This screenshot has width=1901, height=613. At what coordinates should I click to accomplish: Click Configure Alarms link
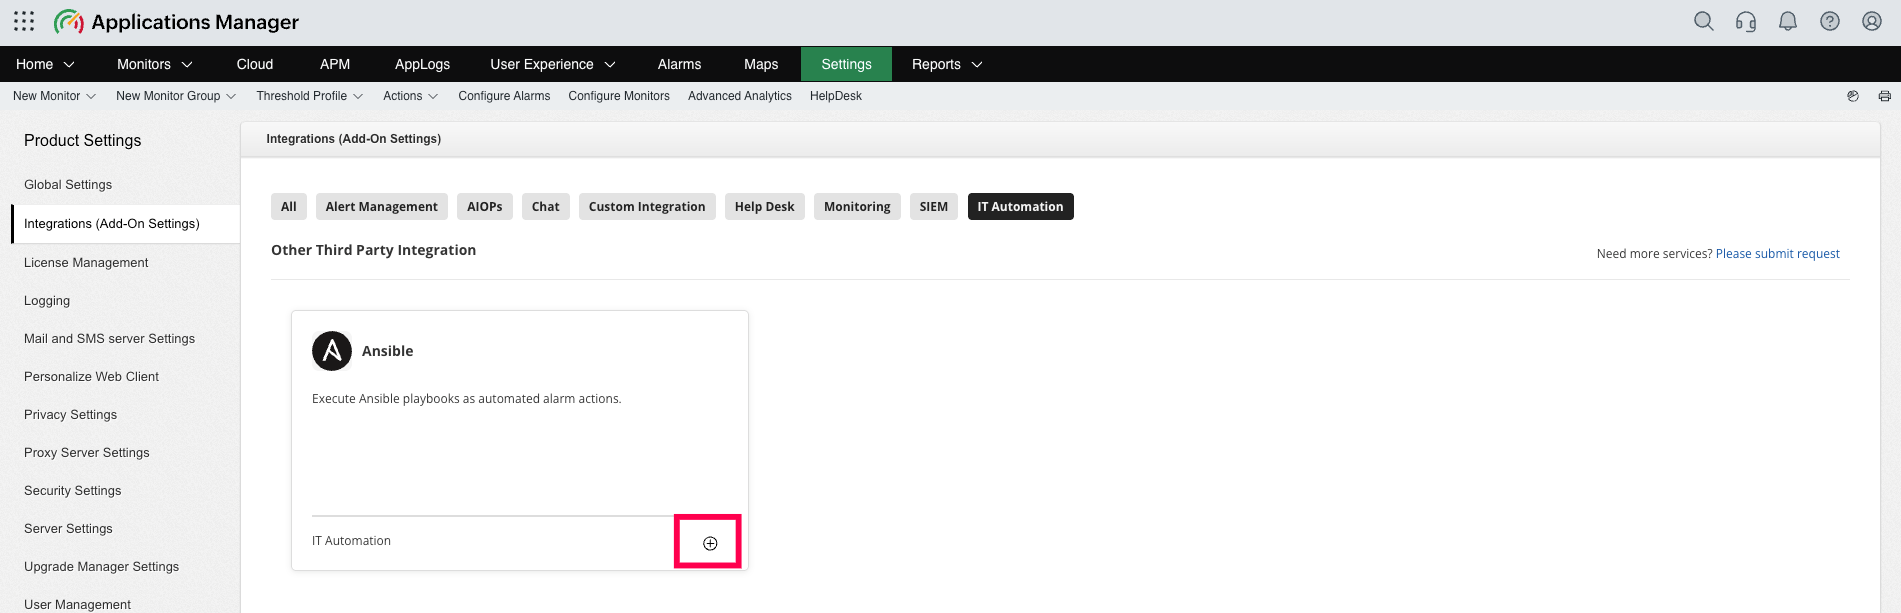pyautogui.click(x=504, y=96)
